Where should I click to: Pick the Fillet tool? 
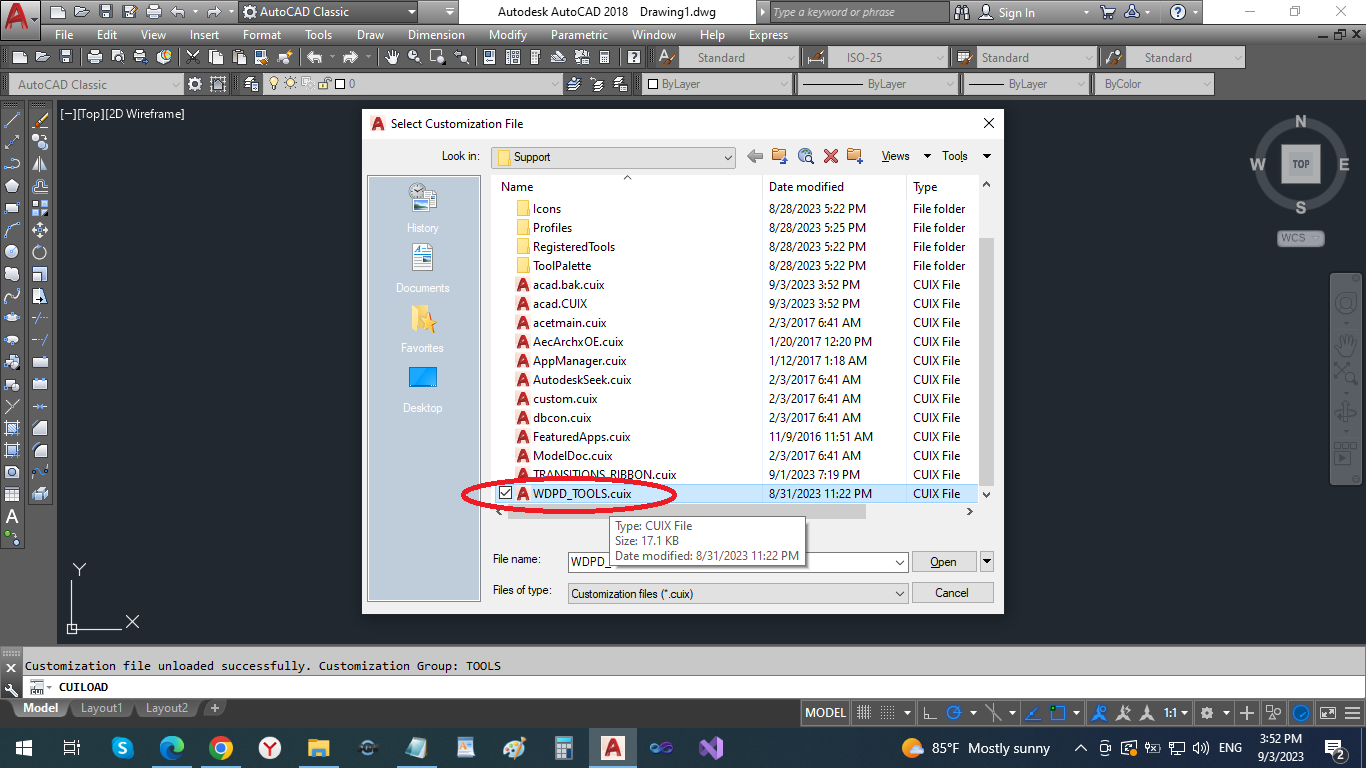point(40,450)
